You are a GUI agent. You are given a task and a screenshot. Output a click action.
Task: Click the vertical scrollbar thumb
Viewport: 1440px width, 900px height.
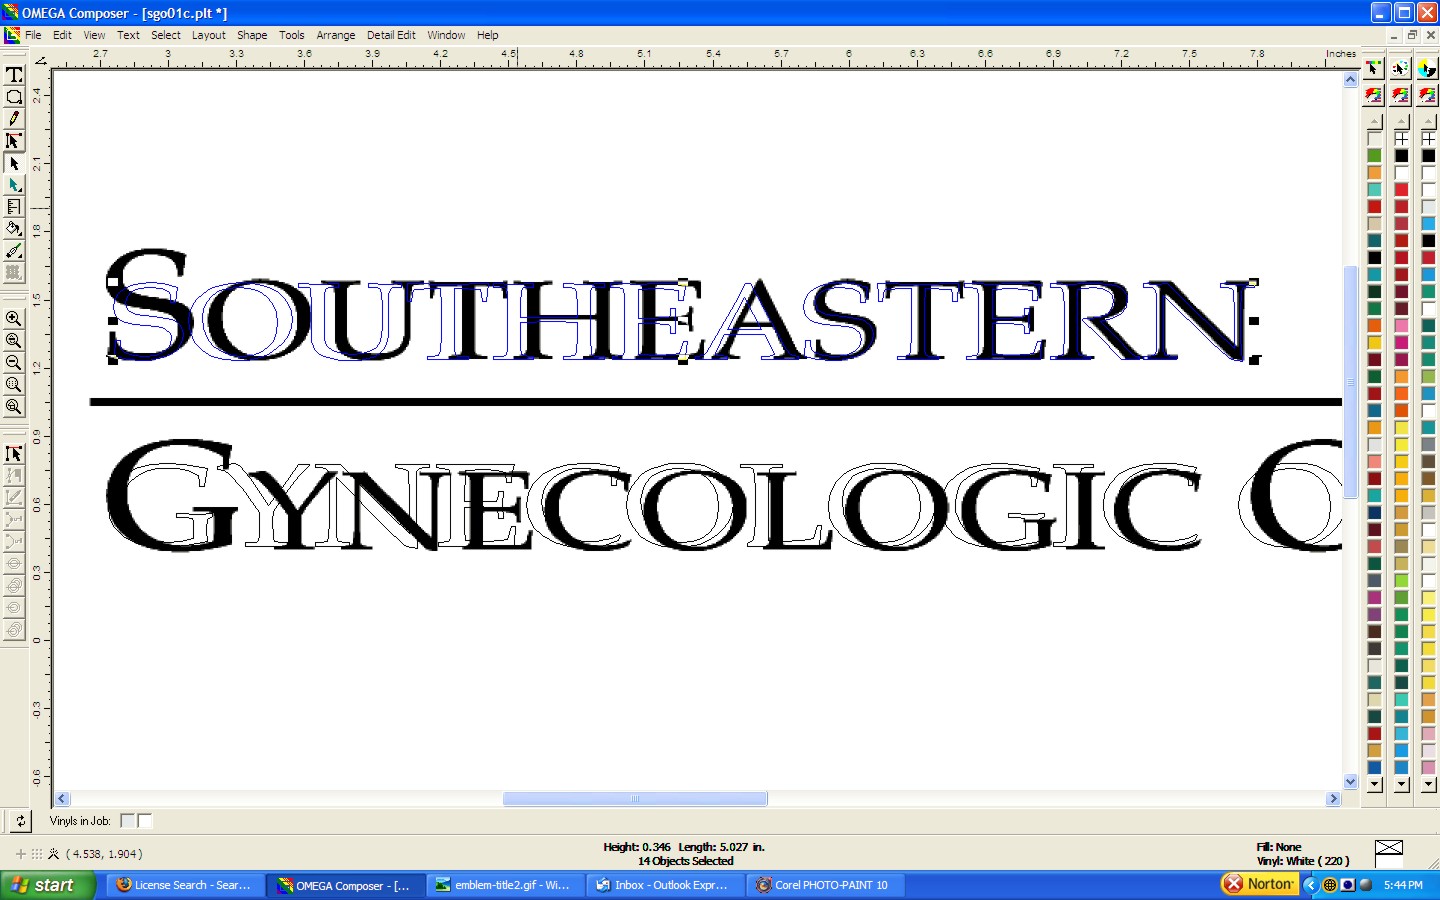1351,383
